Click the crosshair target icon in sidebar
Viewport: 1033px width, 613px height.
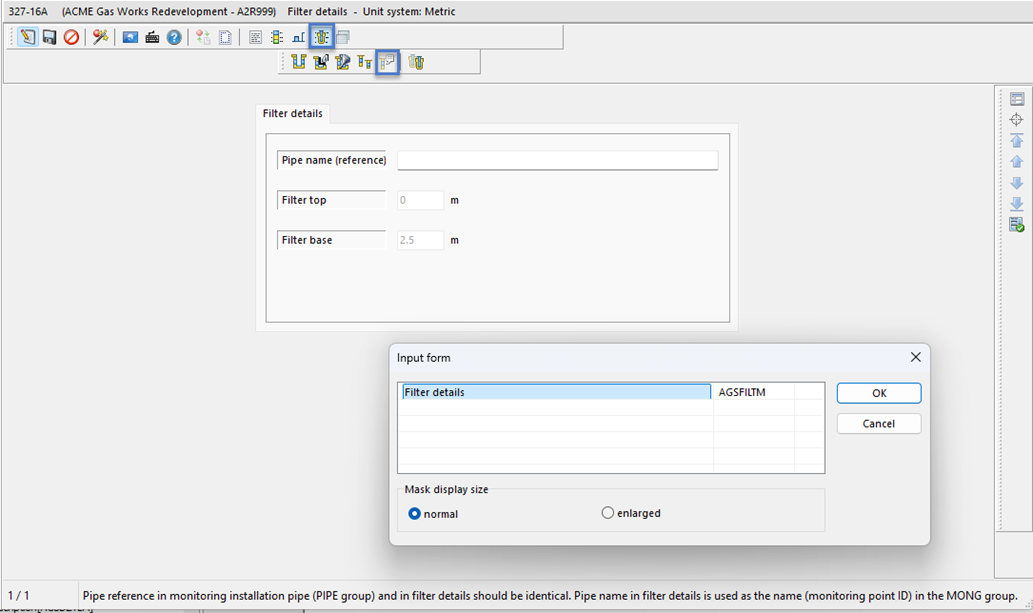tap(1016, 120)
